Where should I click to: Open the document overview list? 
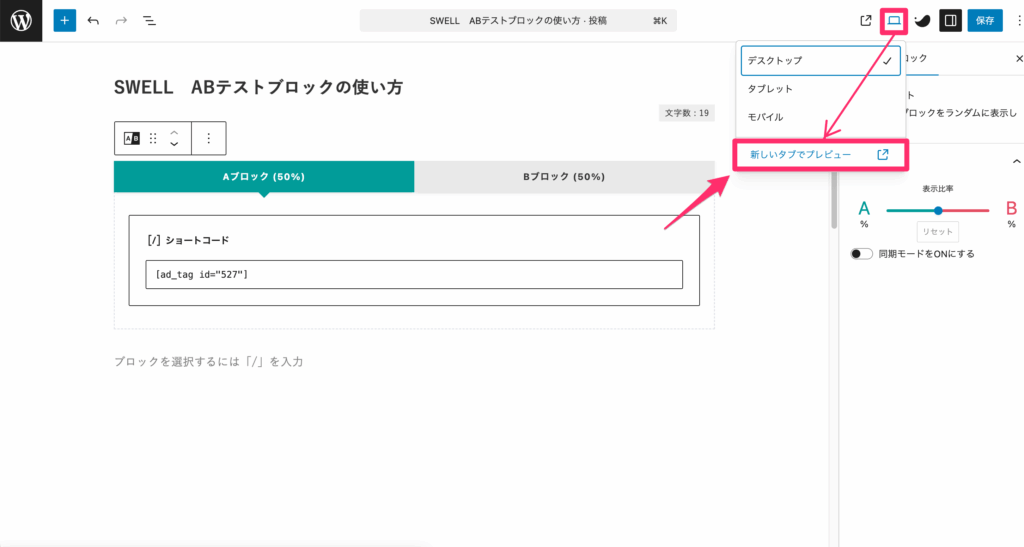(150, 21)
